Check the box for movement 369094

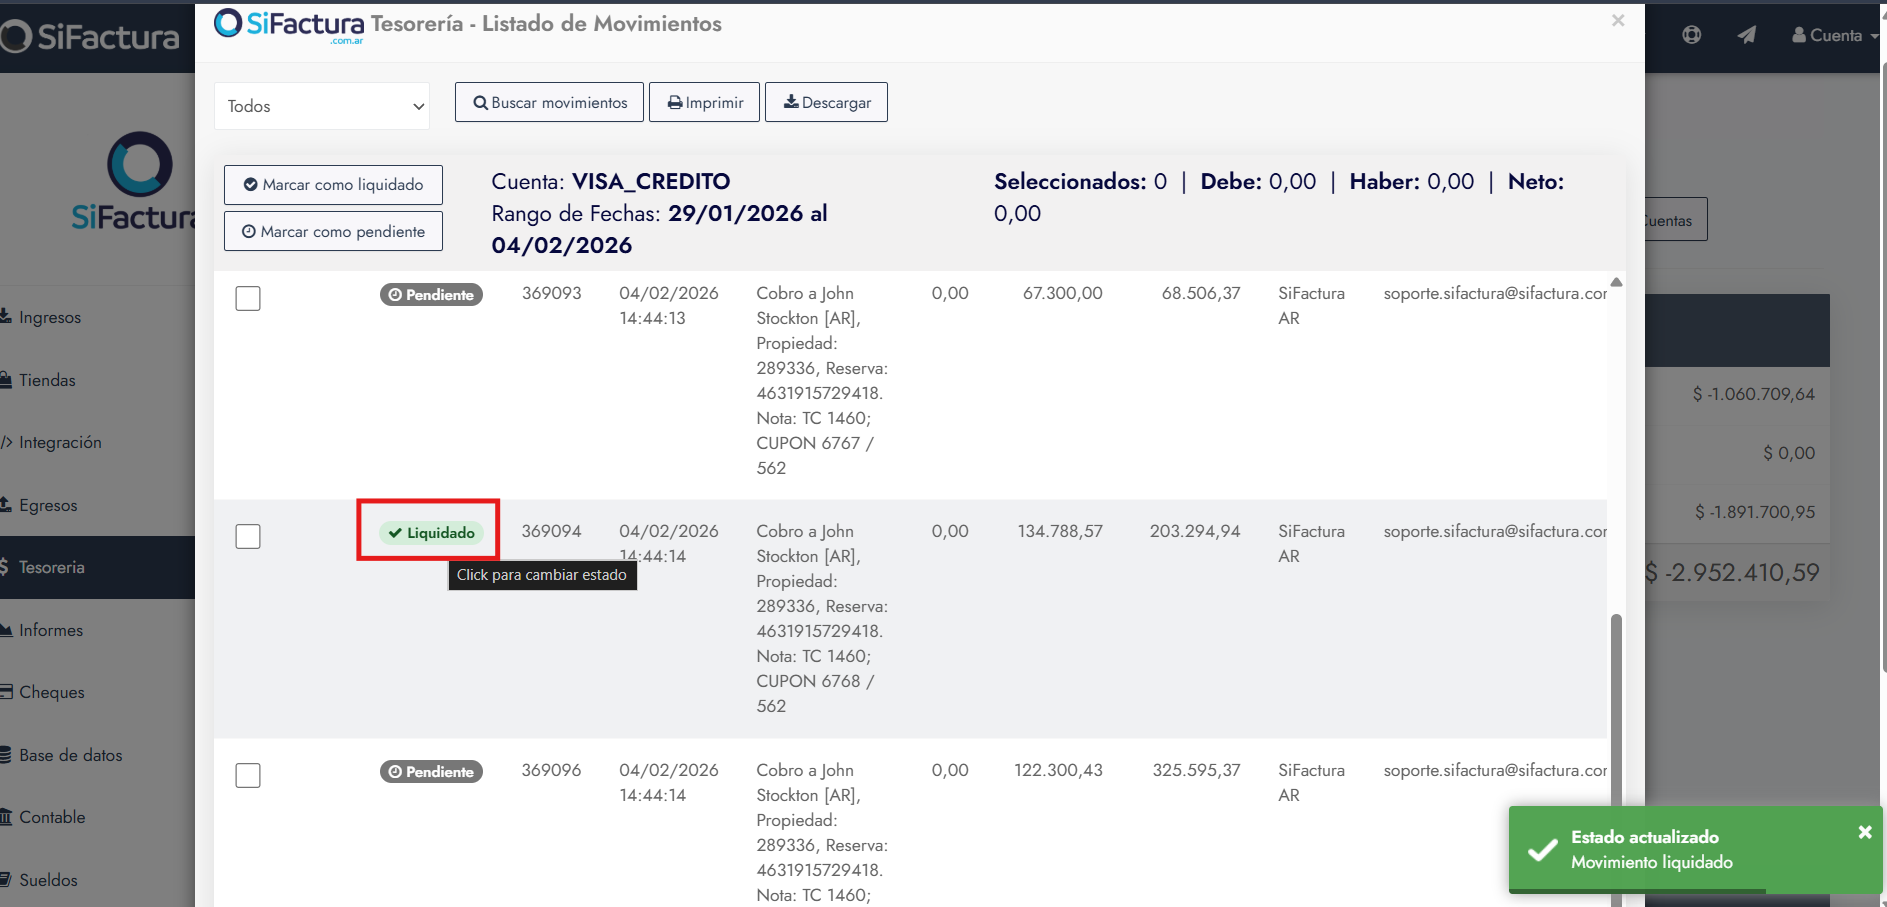248,537
